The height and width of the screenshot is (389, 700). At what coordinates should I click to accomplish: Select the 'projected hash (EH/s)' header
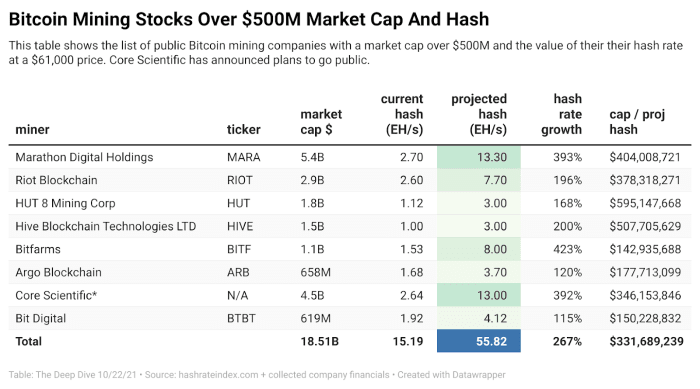tap(479, 114)
